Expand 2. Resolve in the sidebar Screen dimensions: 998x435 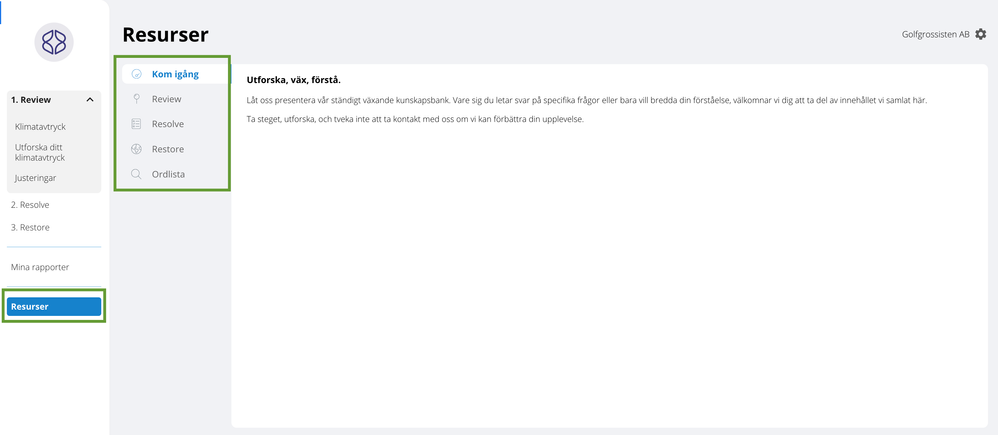30,205
